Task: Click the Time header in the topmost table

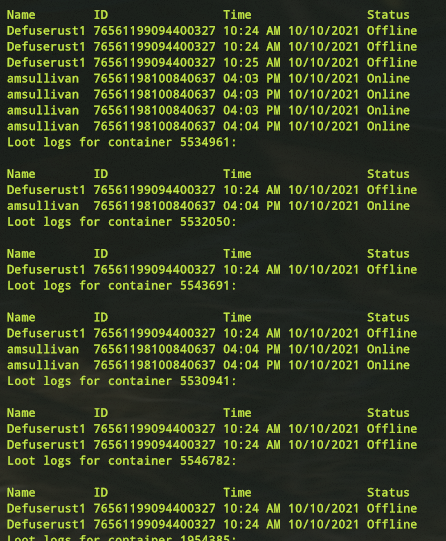Action: tap(237, 15)
